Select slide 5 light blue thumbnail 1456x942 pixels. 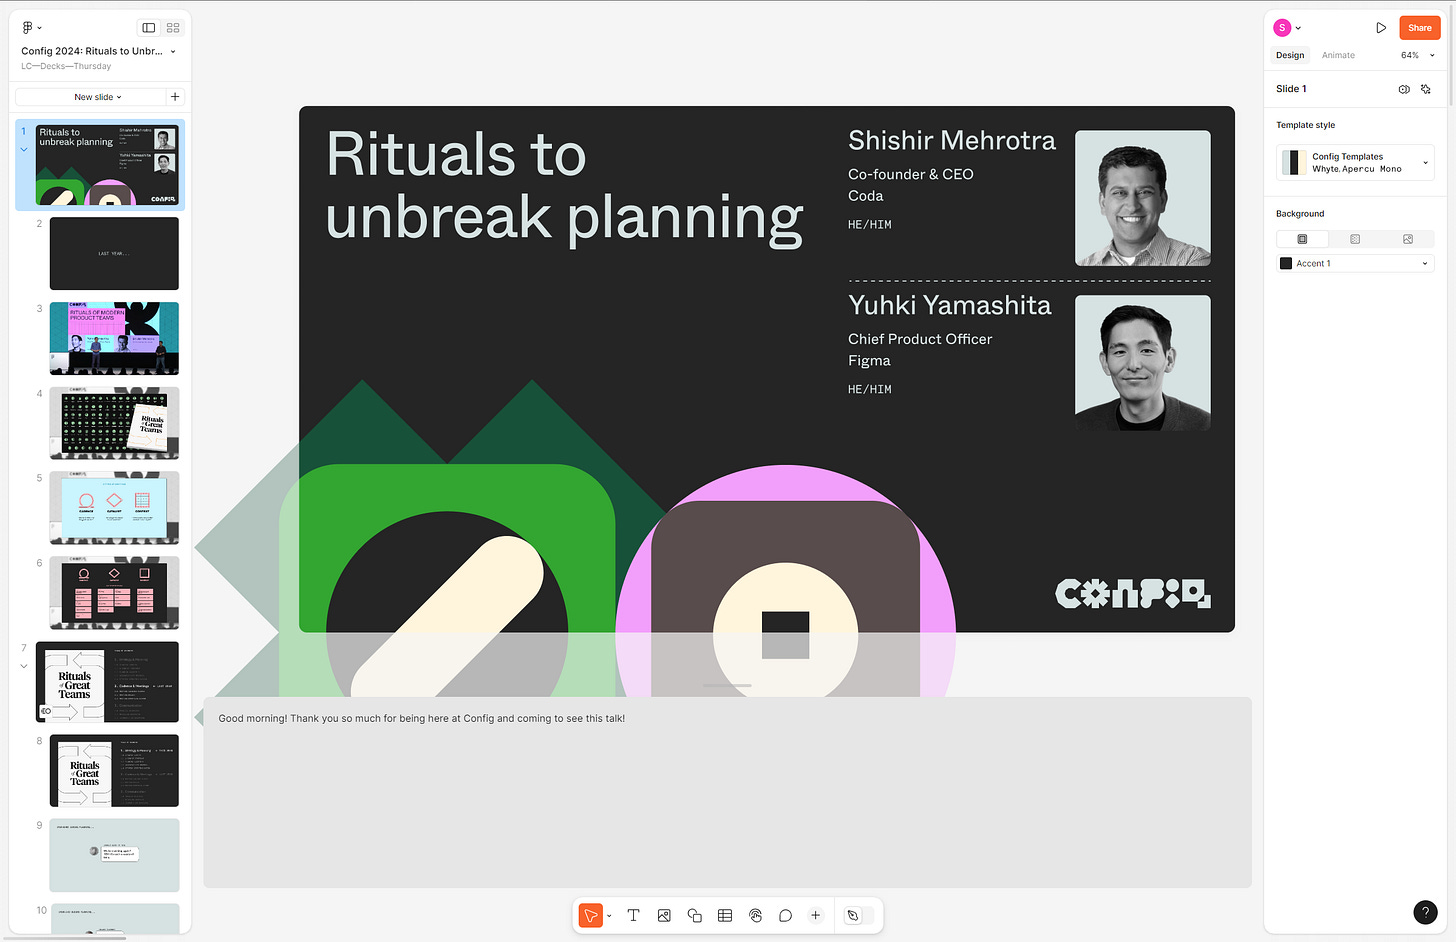tap(114, 508)
